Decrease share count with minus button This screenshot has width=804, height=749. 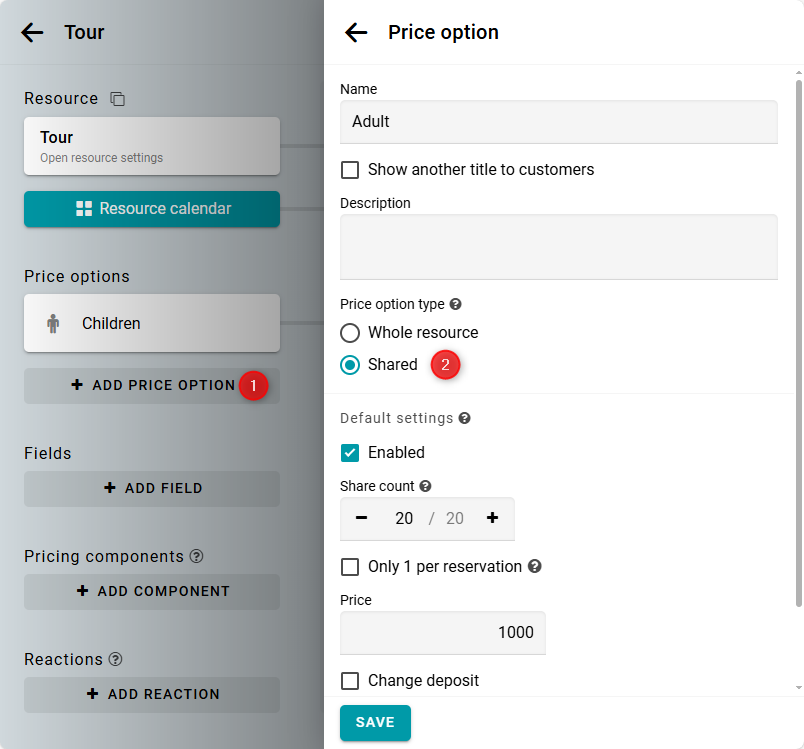coord(362,518)
